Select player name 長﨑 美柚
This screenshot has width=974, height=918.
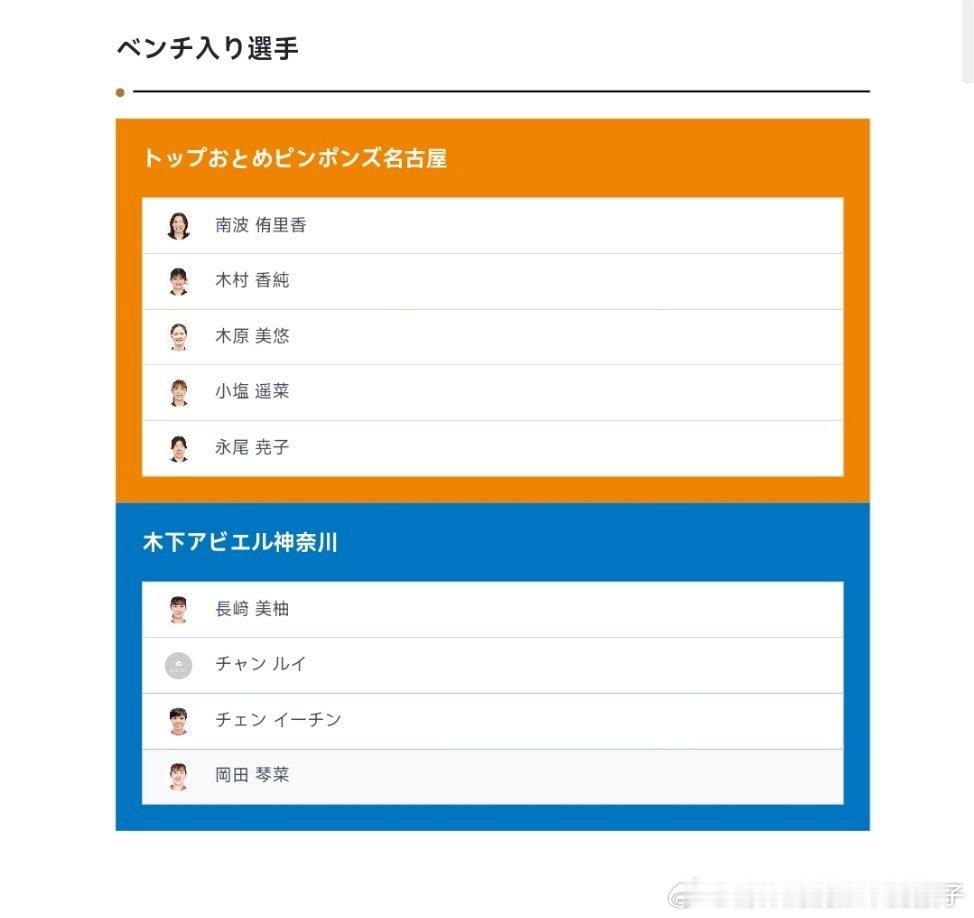[252, 608]
